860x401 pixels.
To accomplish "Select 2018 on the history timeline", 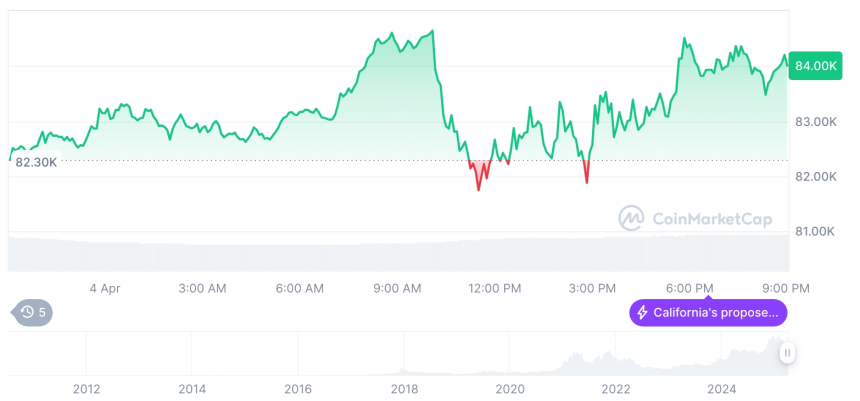I will 404,388.
